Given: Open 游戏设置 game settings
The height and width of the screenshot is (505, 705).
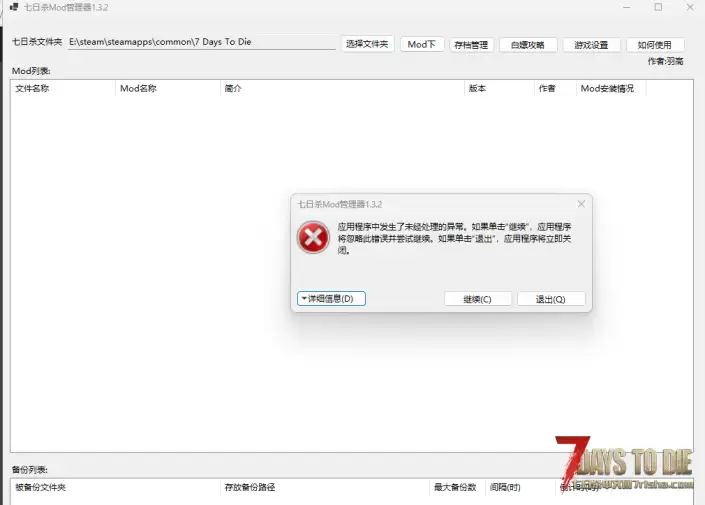Looking at the screenshot, I should coord(591,45).
